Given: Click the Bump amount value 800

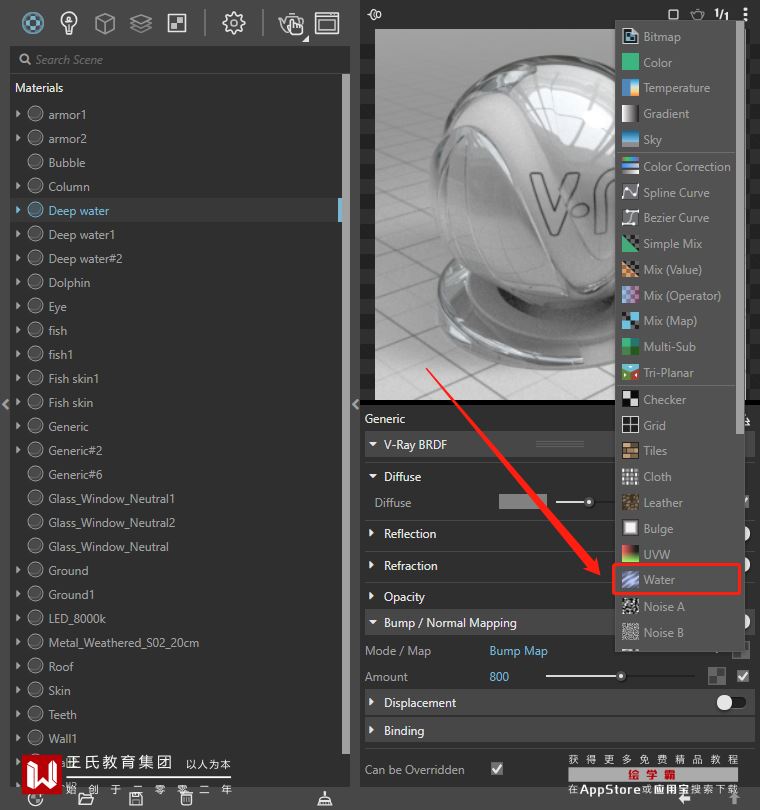Looking at the screenshot, I should click(x=499, y=676).
